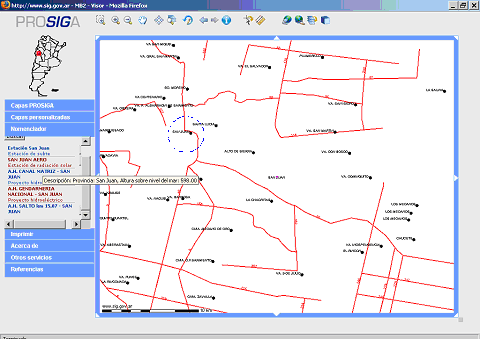Click the results list vertical scrollbar thumb
Viewport: 480px width, 360px height.
click(86, 183)
